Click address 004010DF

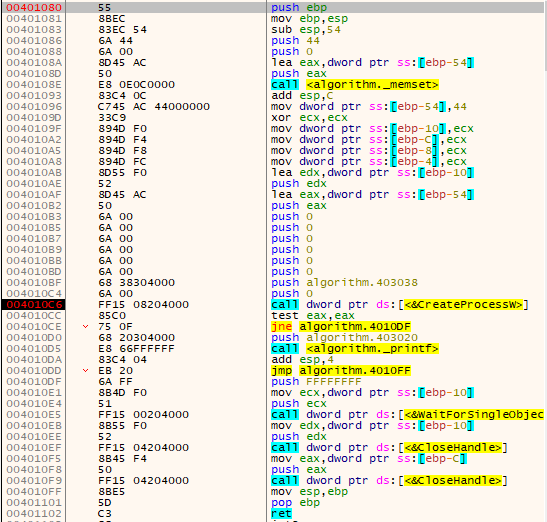click(34, 382)
